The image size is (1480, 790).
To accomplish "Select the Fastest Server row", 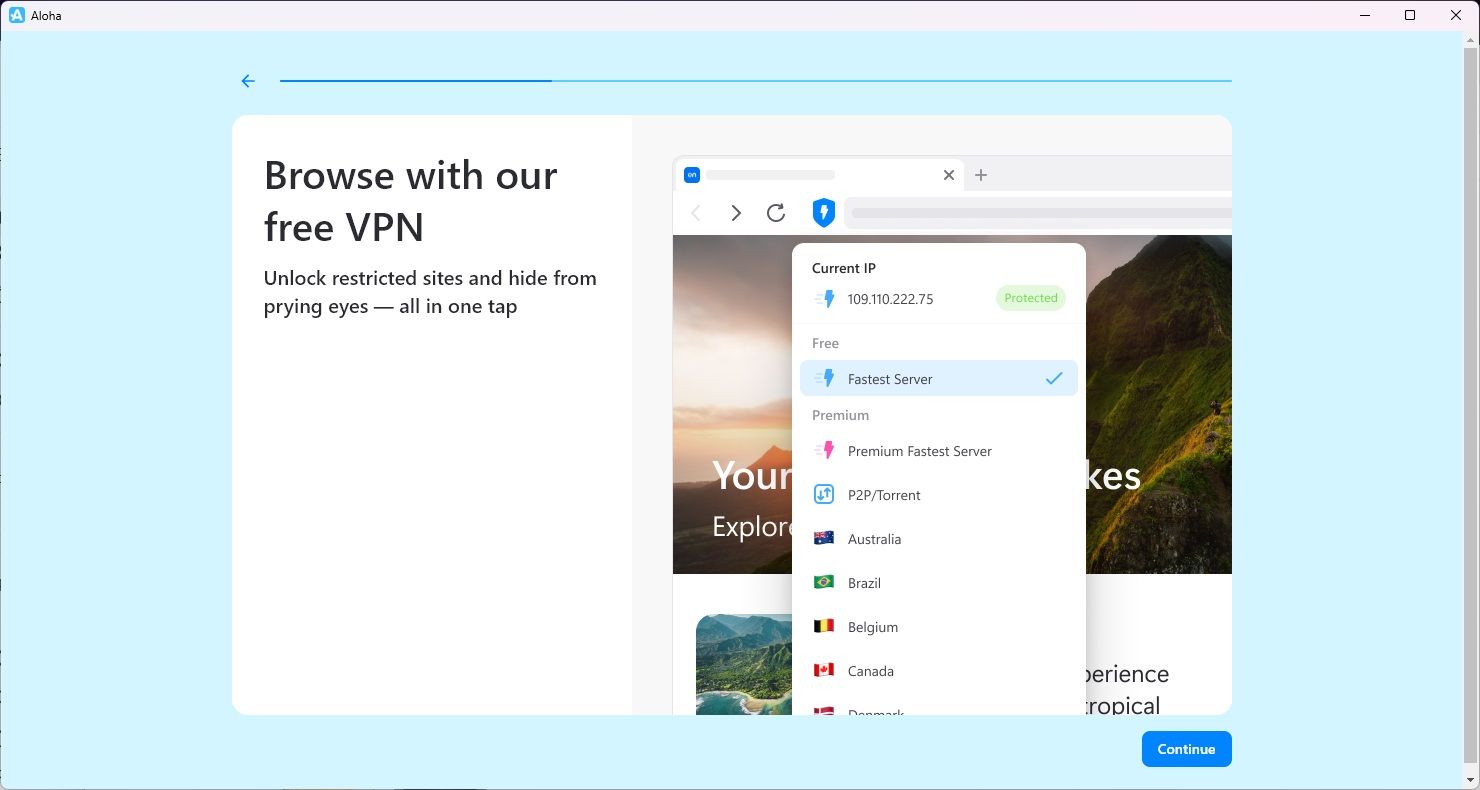I will [x=939, y=379].
